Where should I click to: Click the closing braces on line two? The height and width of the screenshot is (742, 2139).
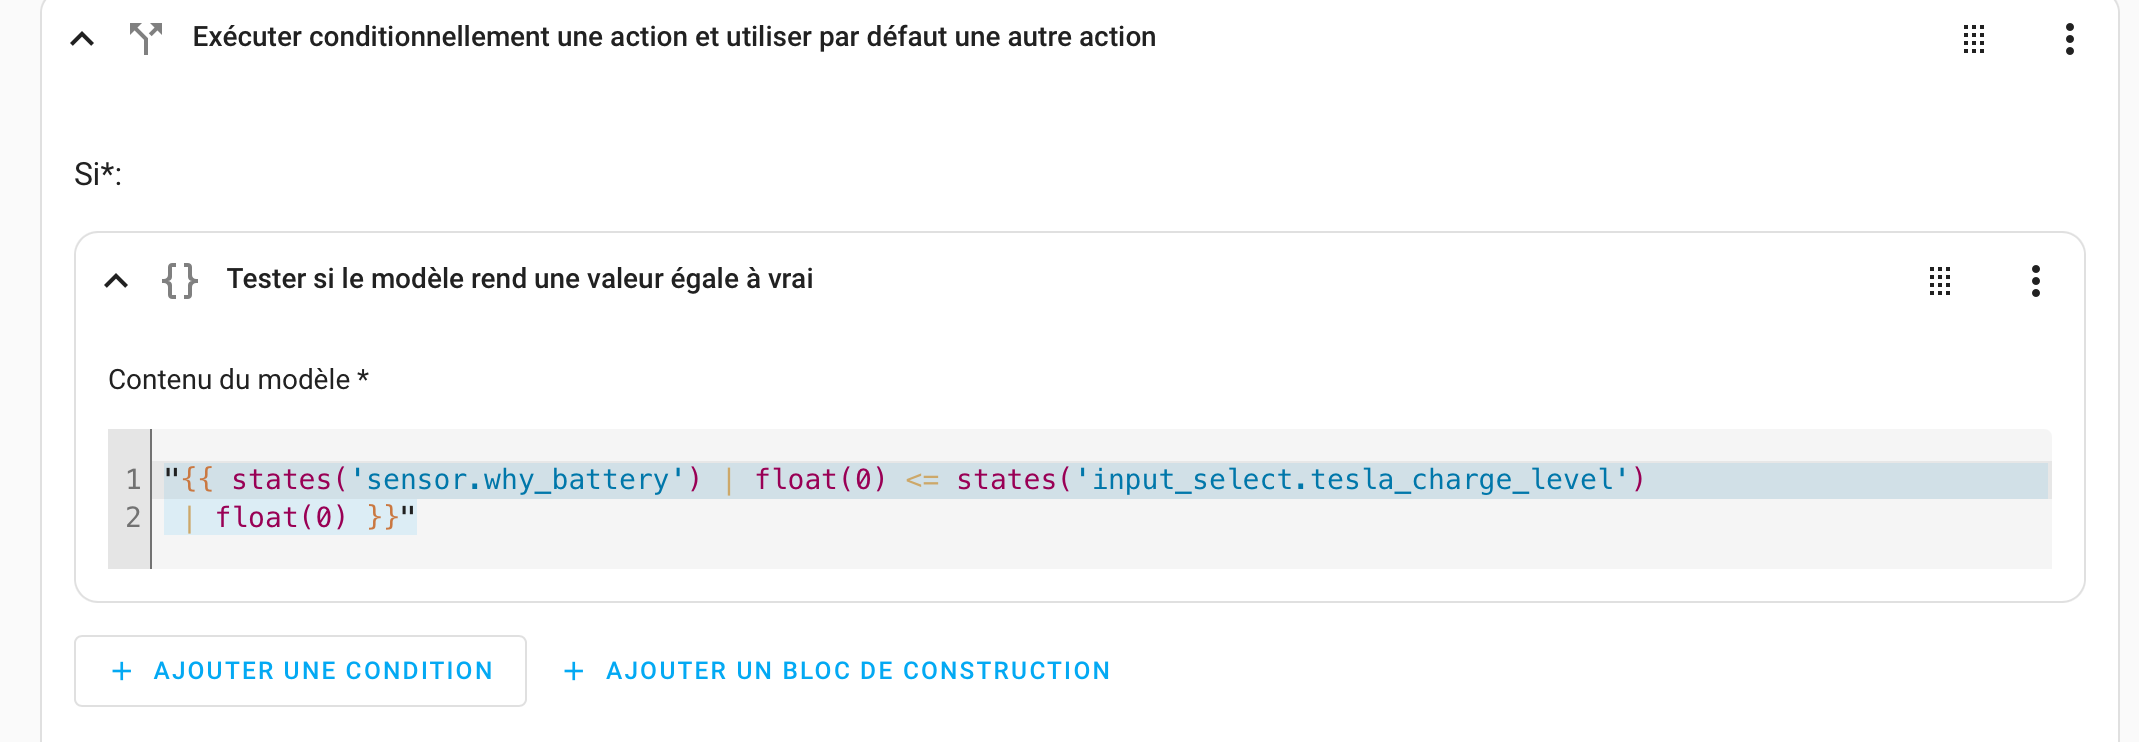pyautogui.click(x=383, y=517)
